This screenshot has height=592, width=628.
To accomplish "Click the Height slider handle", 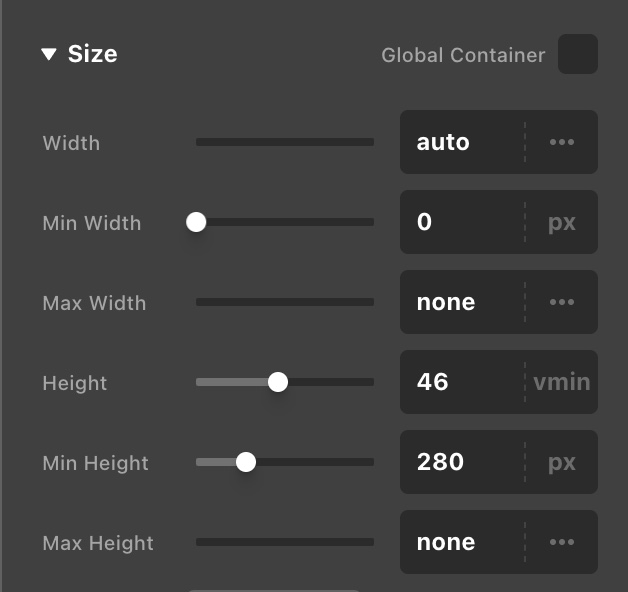I will 278,382.
